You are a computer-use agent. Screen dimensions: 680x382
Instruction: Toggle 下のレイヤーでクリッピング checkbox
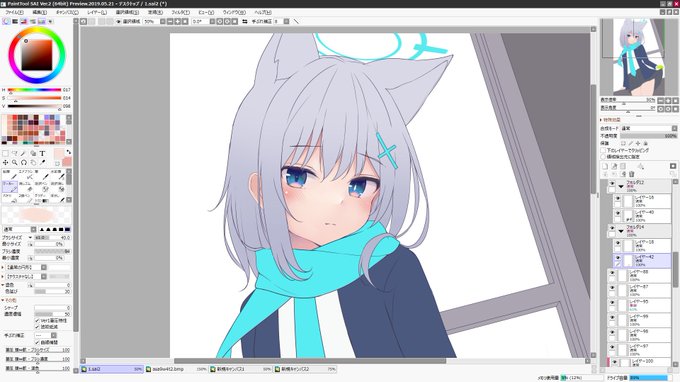click(603, 150)
